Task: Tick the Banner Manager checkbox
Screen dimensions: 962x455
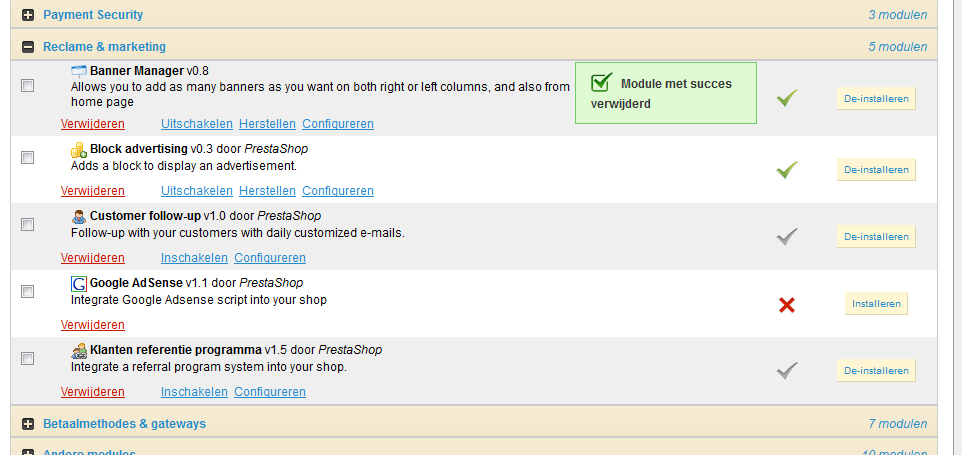Action: pyautogui.click(x=28, y=86)
